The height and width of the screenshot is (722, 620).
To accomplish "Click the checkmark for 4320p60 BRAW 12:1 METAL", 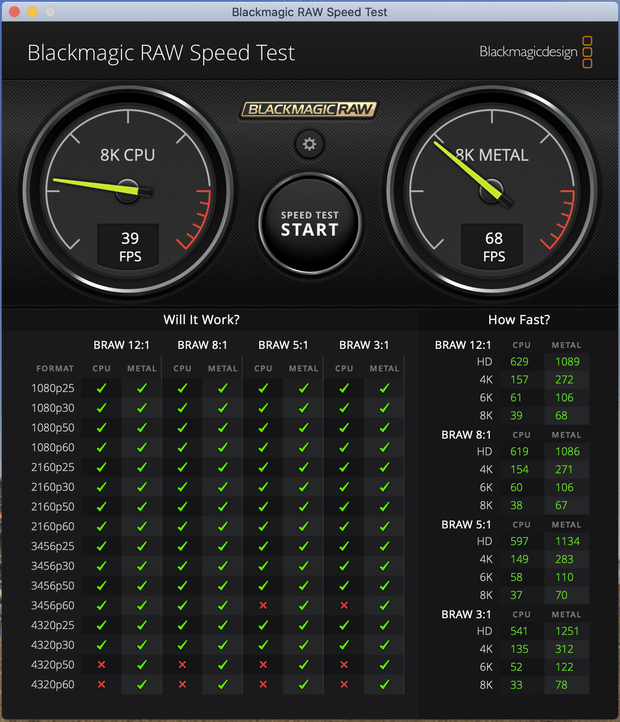I will click(142, 684).
